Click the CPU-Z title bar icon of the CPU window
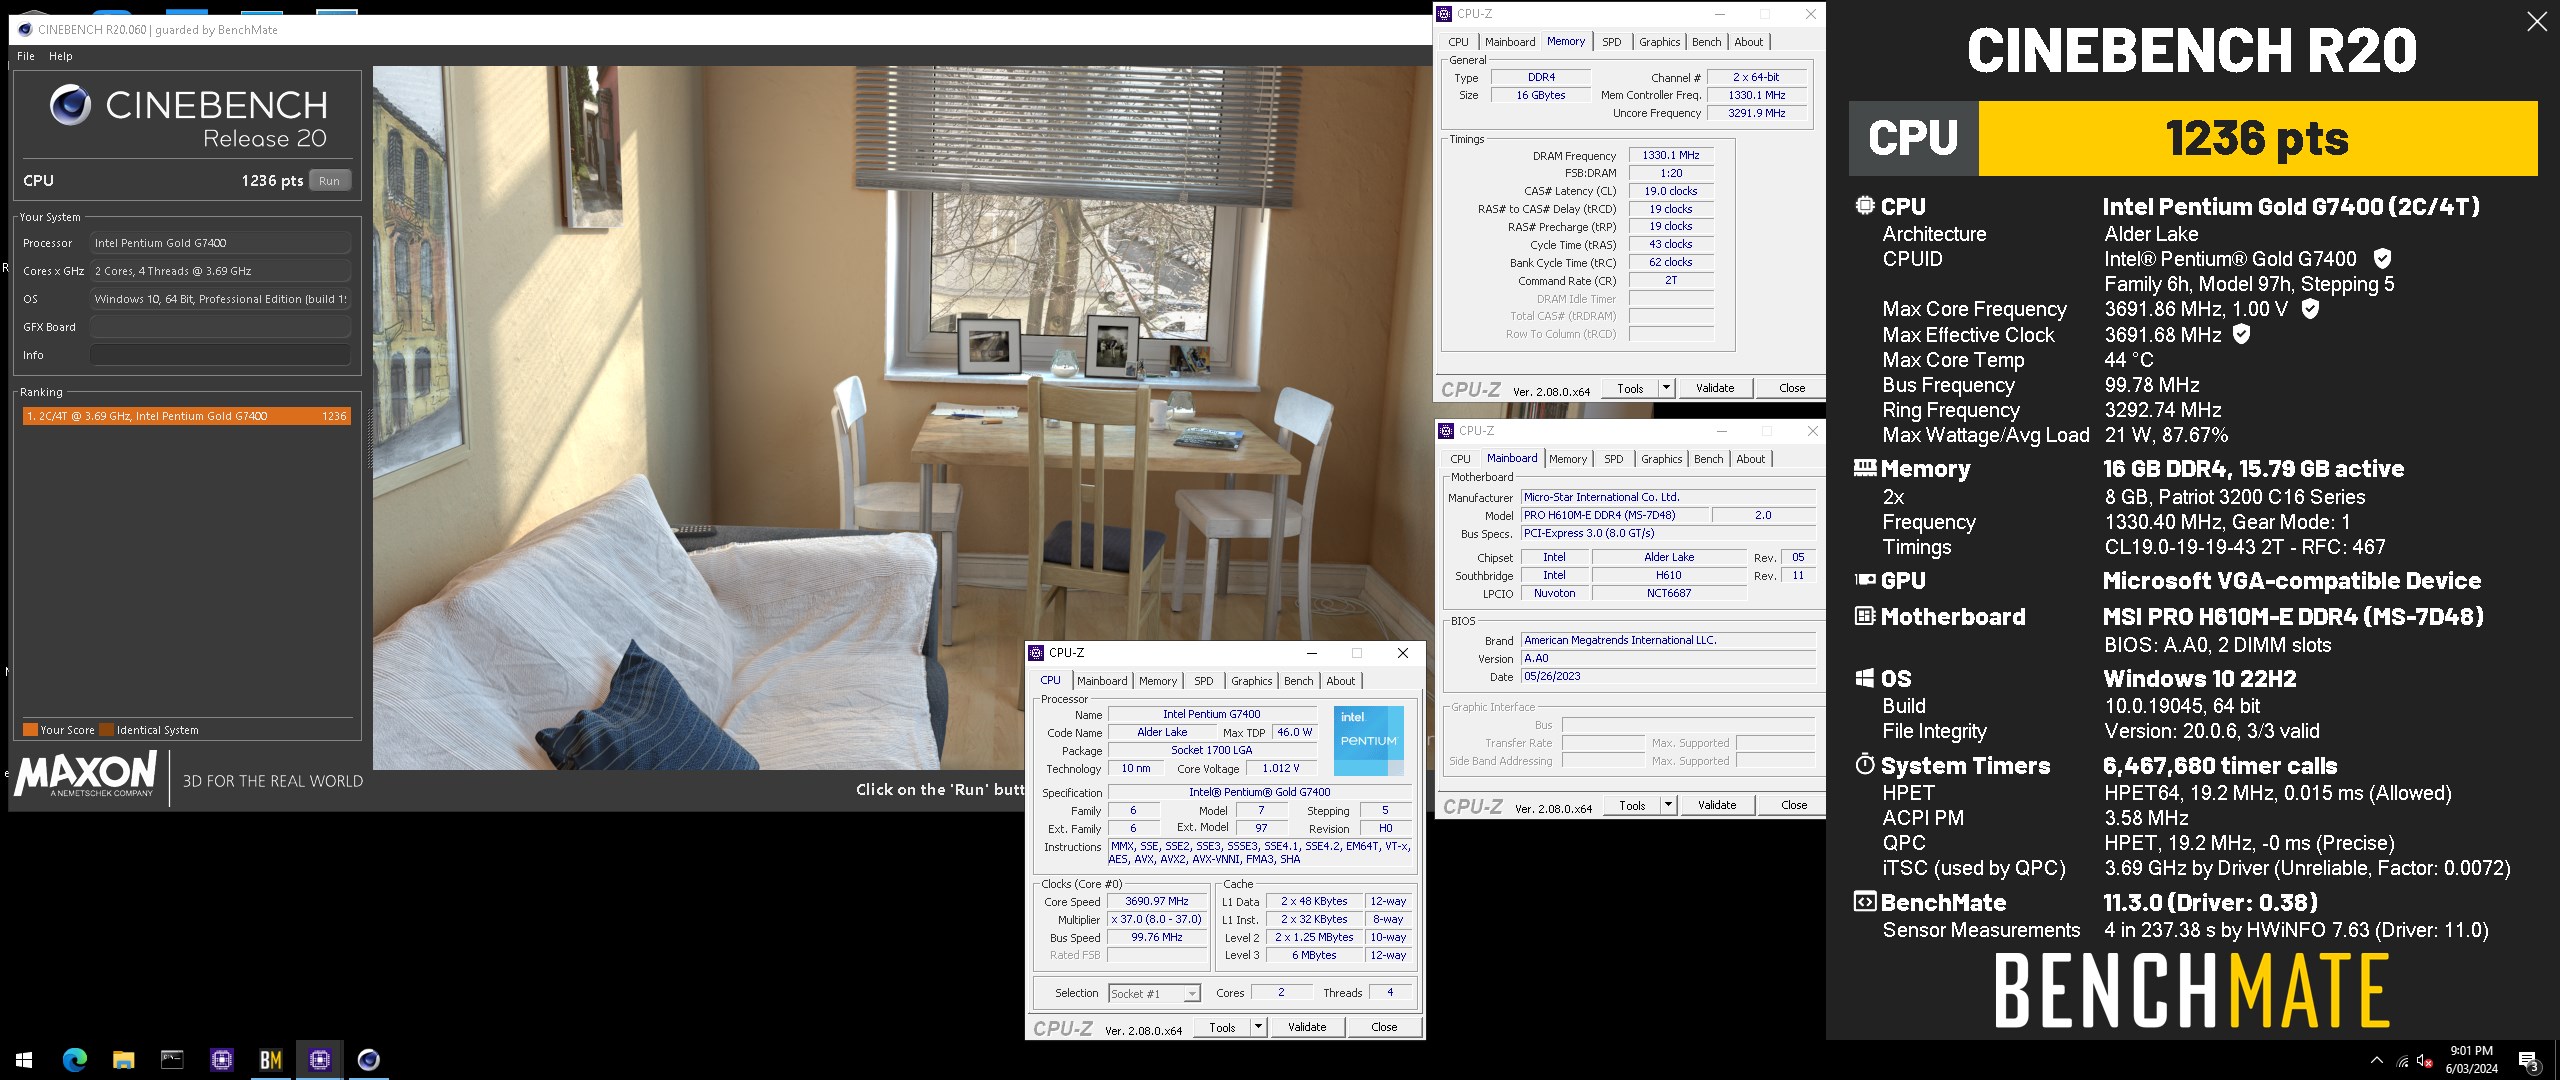Image resolution: width=2560 pixels, height=1080 pixels. pyautogui.click(x=1037, y=653)
